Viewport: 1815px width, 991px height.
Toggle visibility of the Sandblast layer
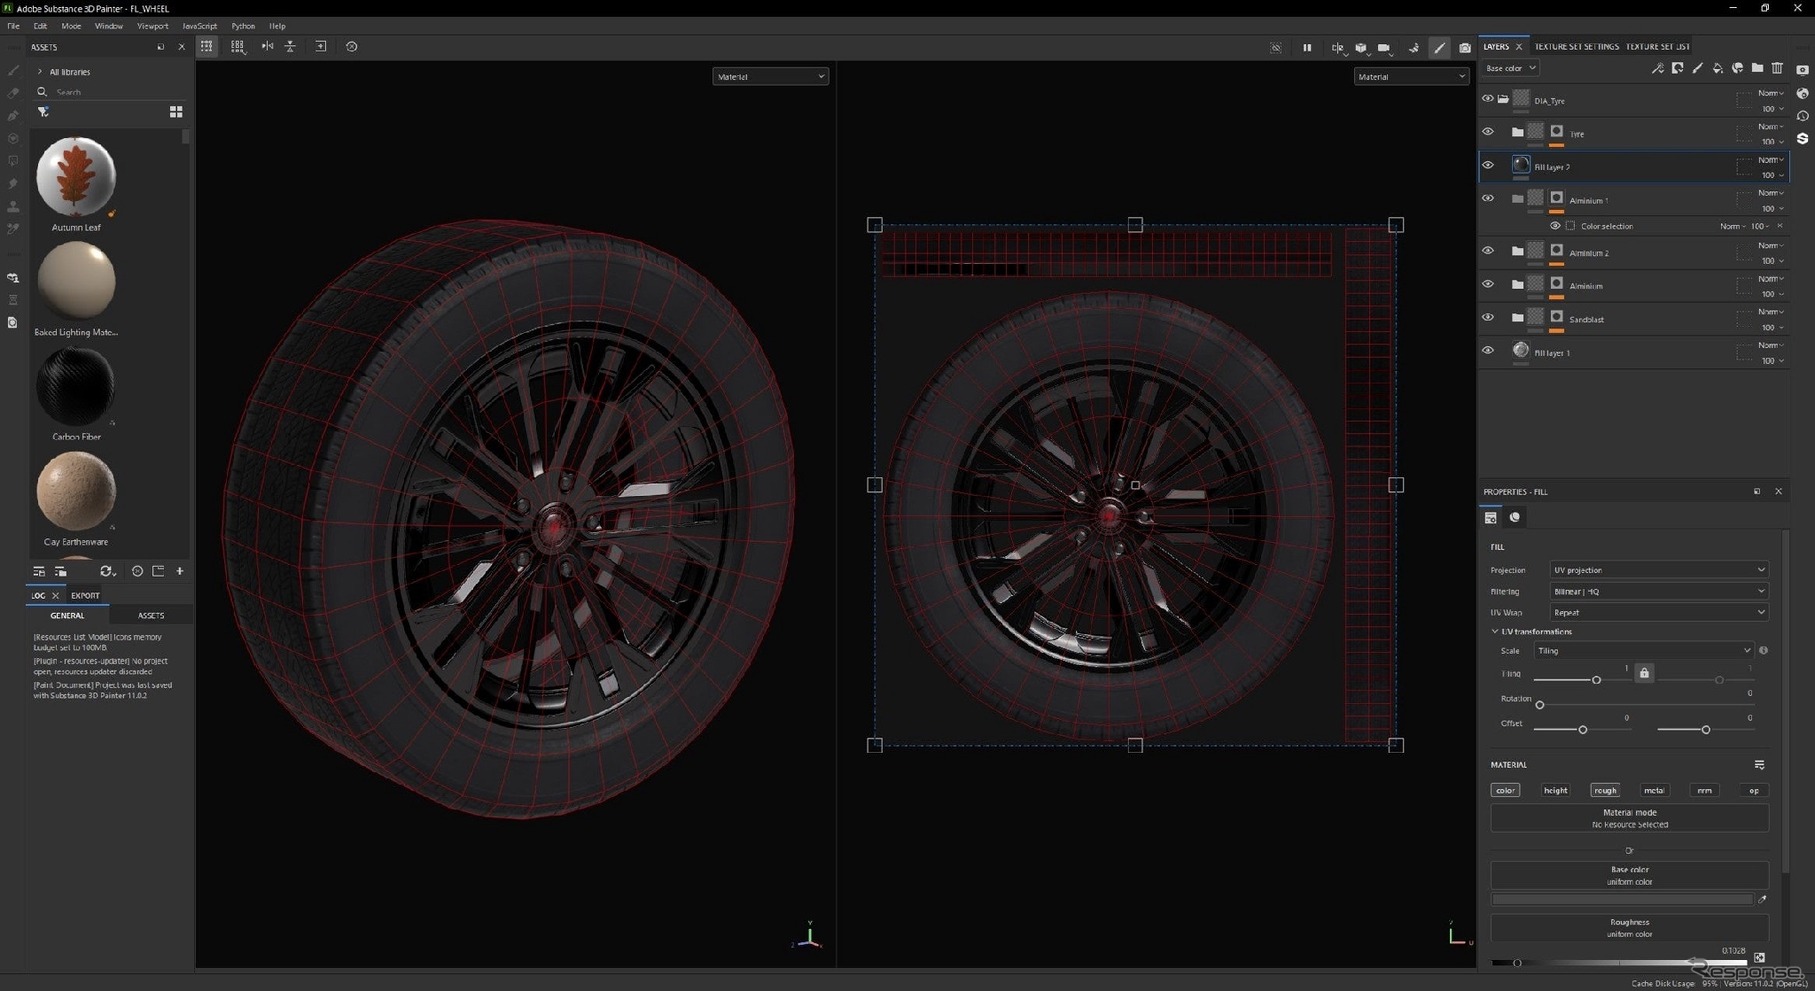(x=1488, y=317)
